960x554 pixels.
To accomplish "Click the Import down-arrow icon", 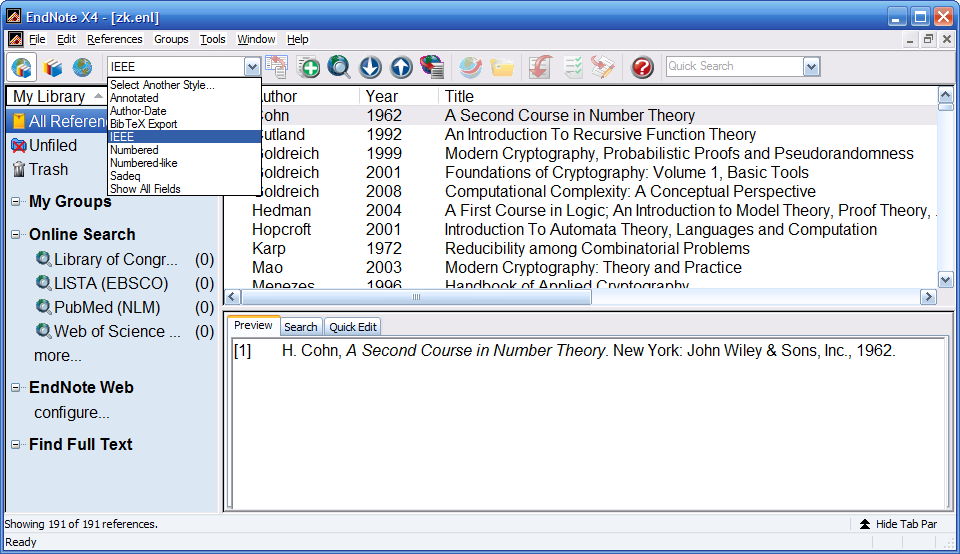I will pyautogui.click(x=370, y=67).
